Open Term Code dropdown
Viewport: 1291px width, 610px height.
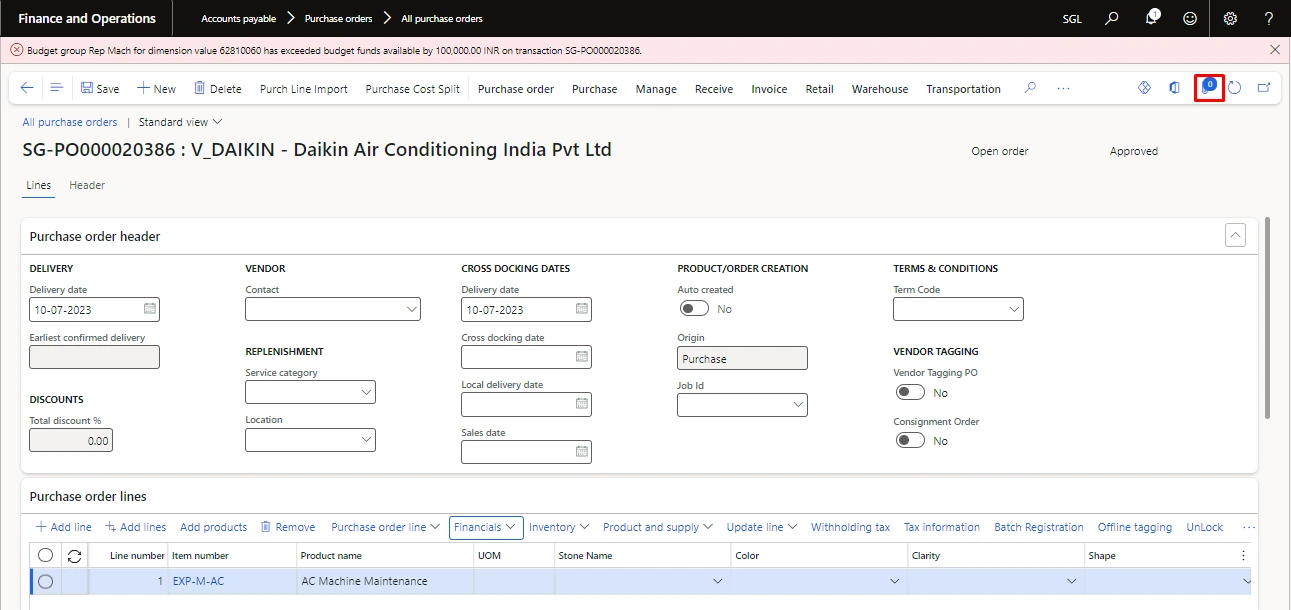pyautogui.click(x=1014, y=310)
